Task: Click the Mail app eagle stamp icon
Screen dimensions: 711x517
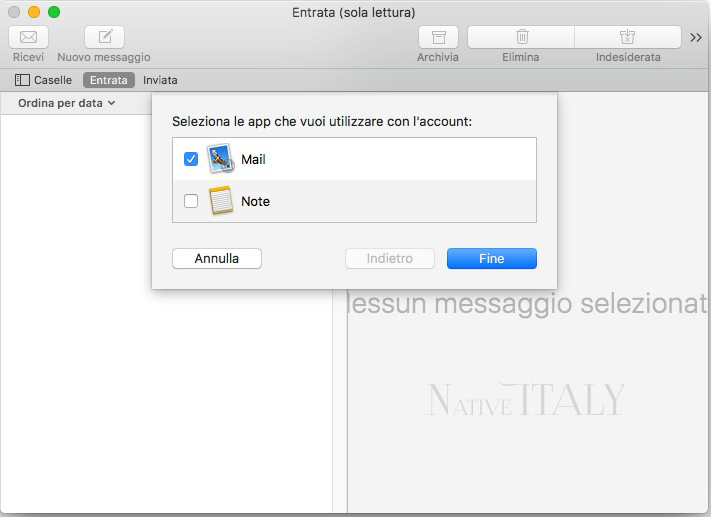Action: [220, 159]
